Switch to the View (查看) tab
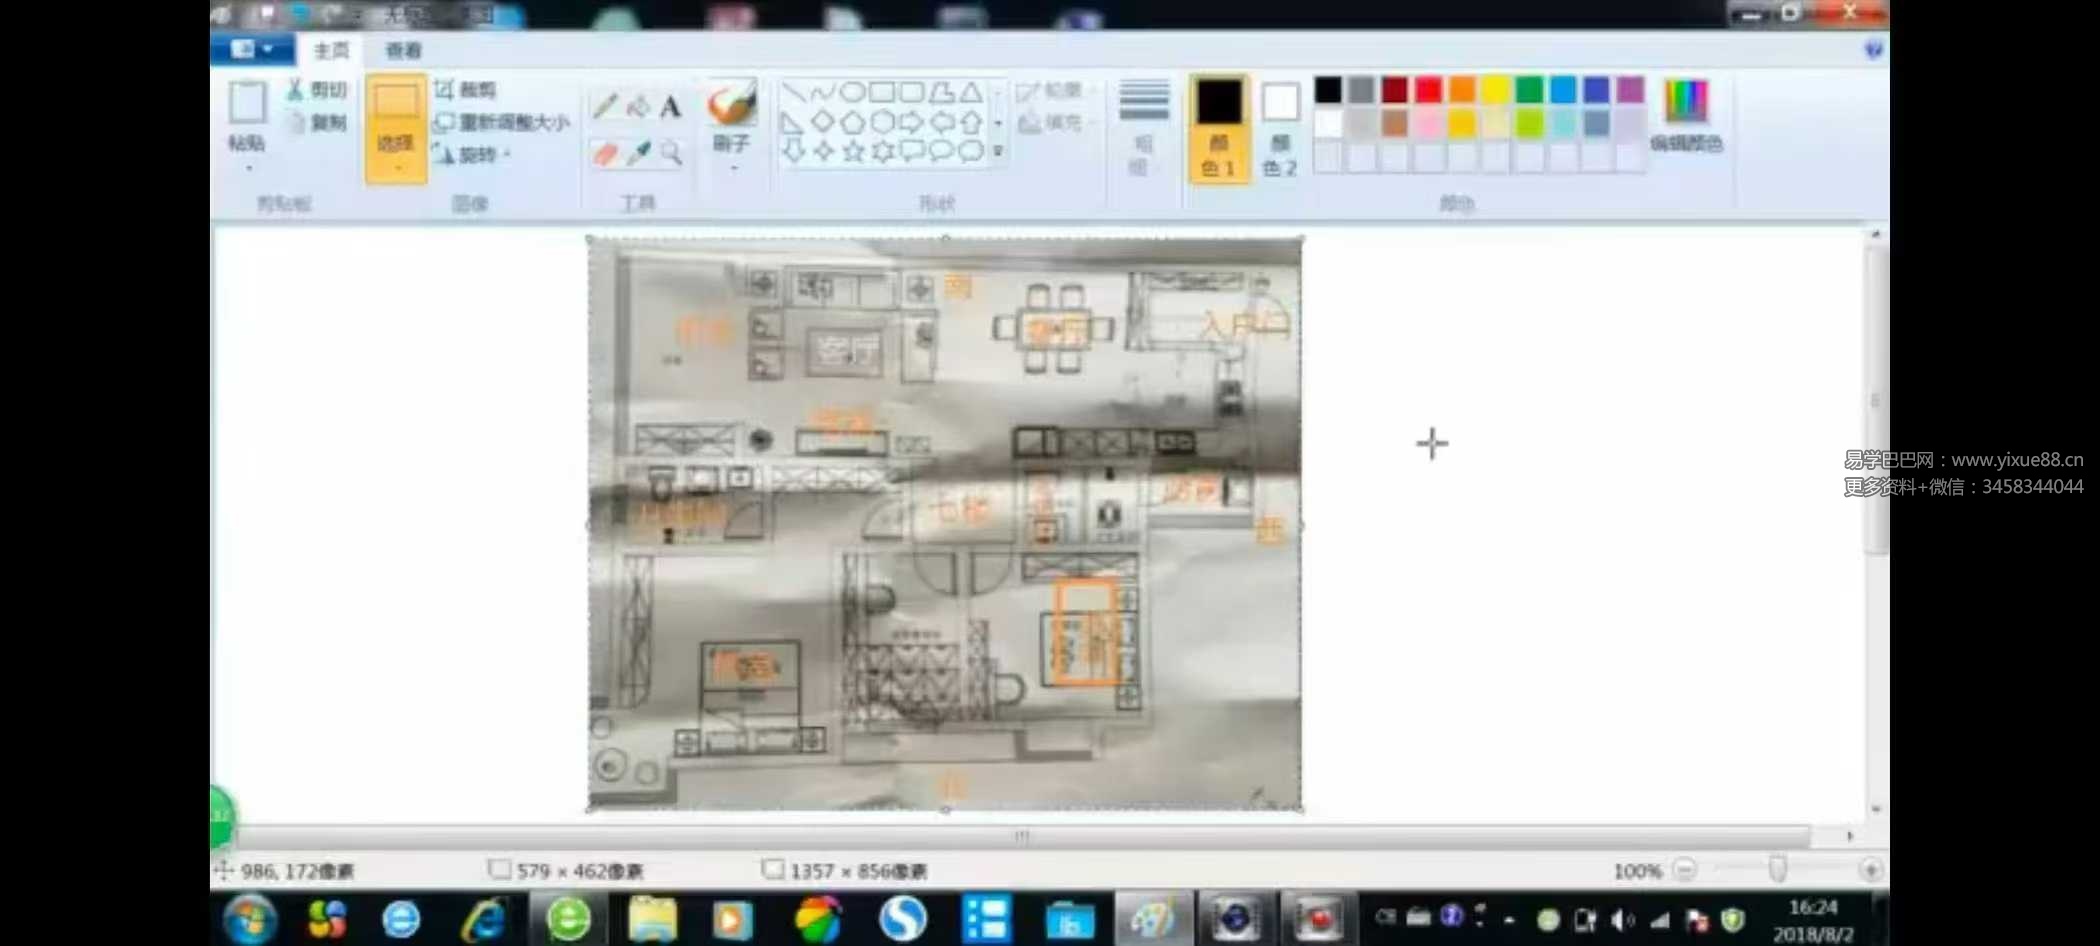 tap(403, 50)
